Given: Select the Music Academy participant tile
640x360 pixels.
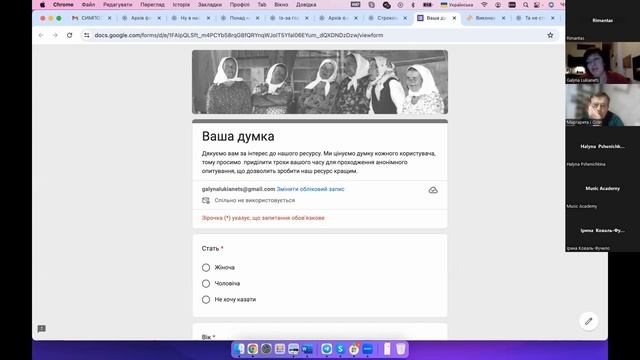Looking at the screenshot, I should 602,189.
